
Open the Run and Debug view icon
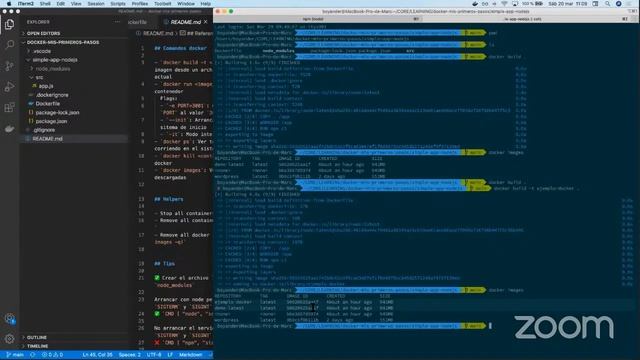[x=9, y=87]
